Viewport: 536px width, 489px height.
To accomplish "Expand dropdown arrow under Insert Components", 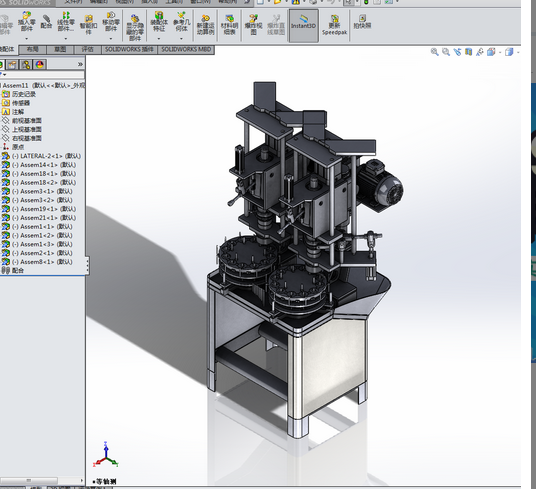I will [27, 39].
